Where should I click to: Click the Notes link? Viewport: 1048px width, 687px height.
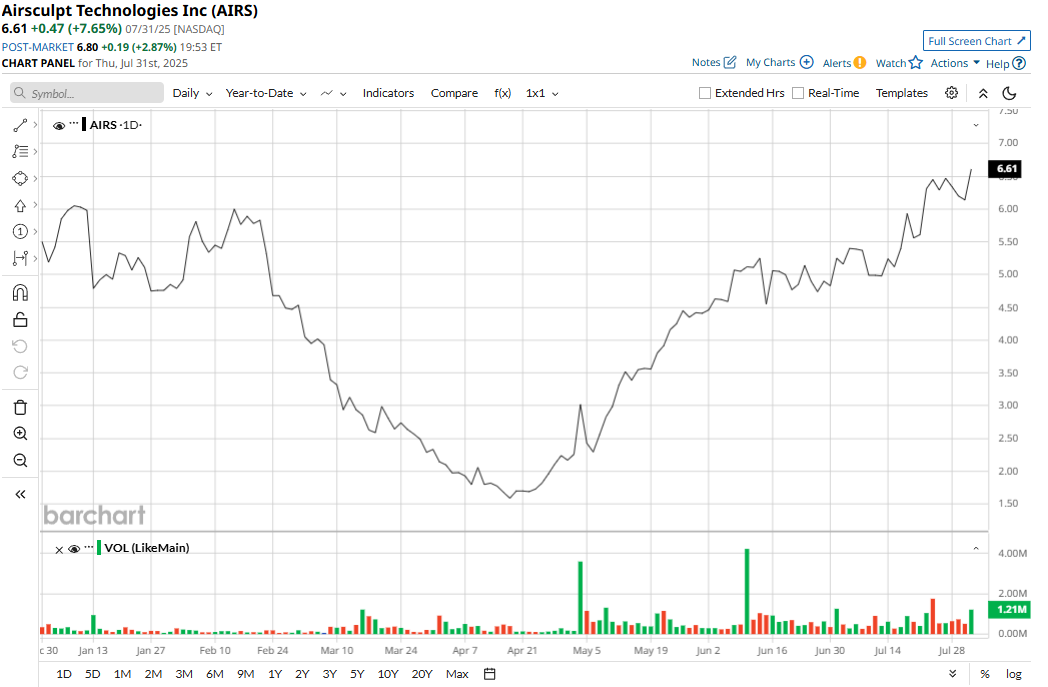706,62
